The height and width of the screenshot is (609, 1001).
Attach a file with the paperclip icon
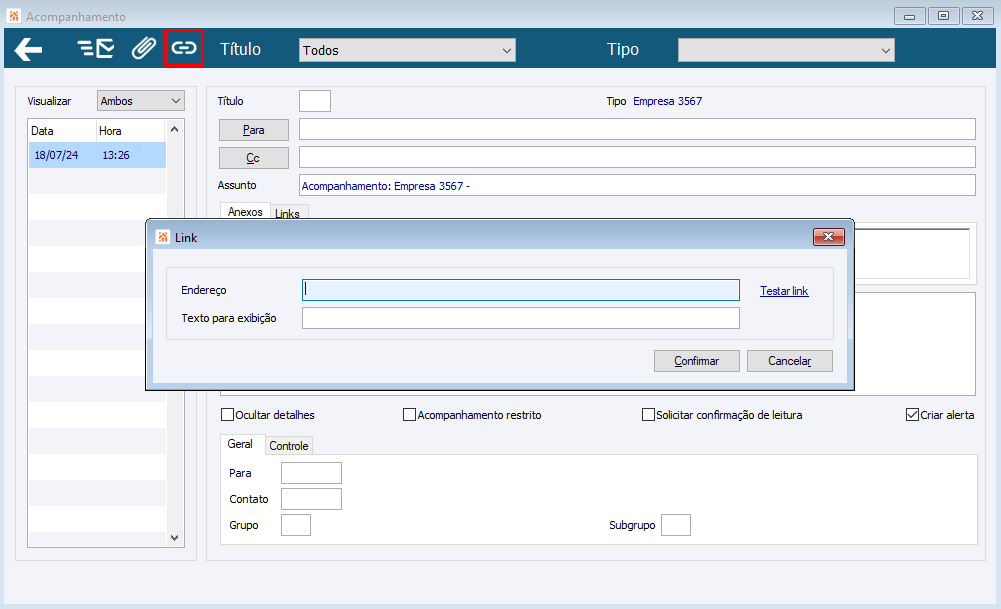144,49
